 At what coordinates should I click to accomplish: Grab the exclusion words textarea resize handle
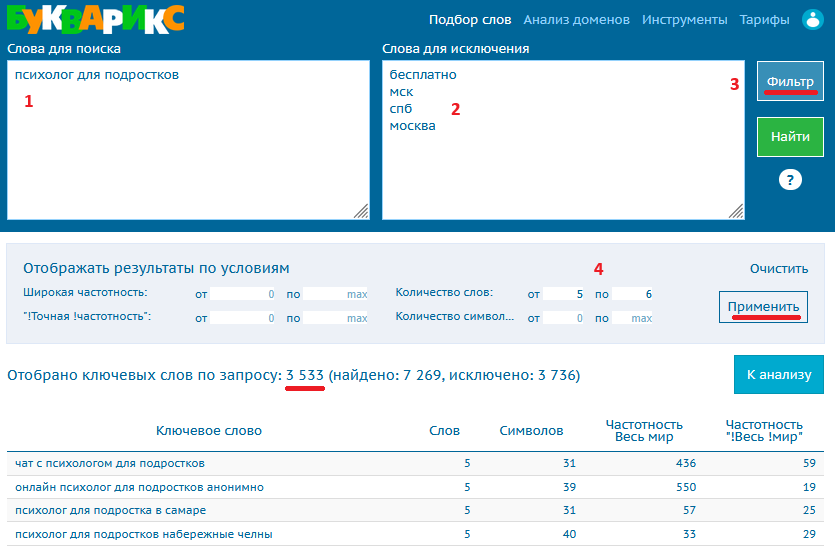[736, 211]
